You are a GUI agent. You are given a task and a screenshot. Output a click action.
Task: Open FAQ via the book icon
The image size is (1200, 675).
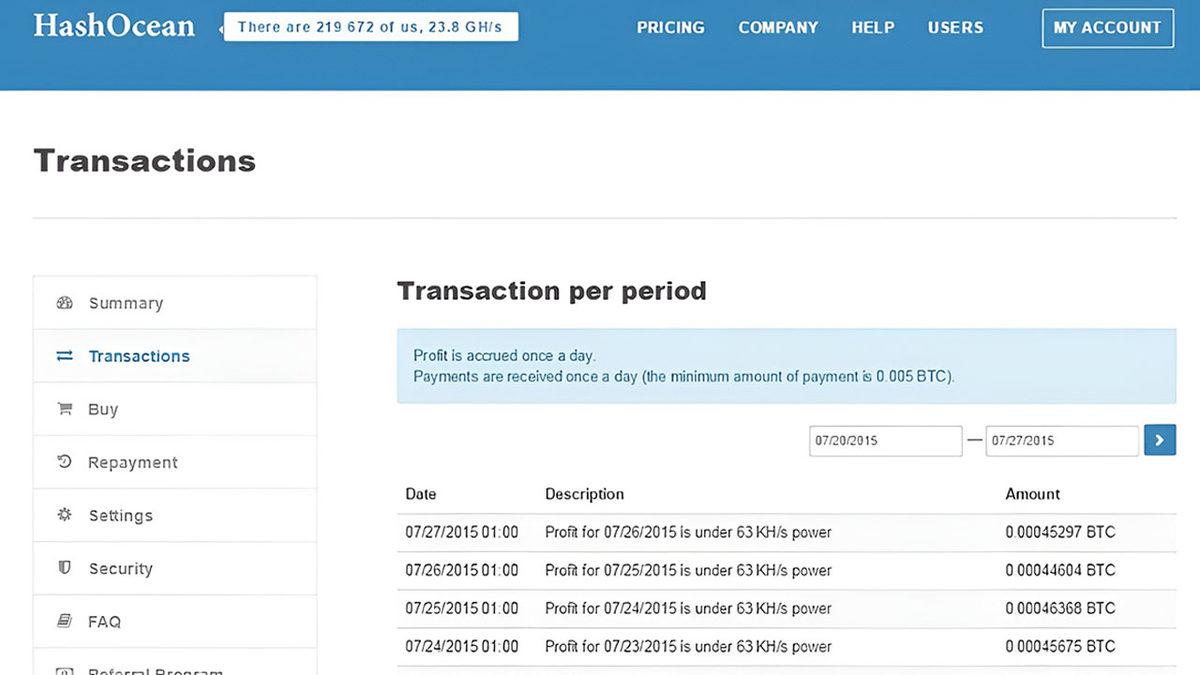[65, 621]
